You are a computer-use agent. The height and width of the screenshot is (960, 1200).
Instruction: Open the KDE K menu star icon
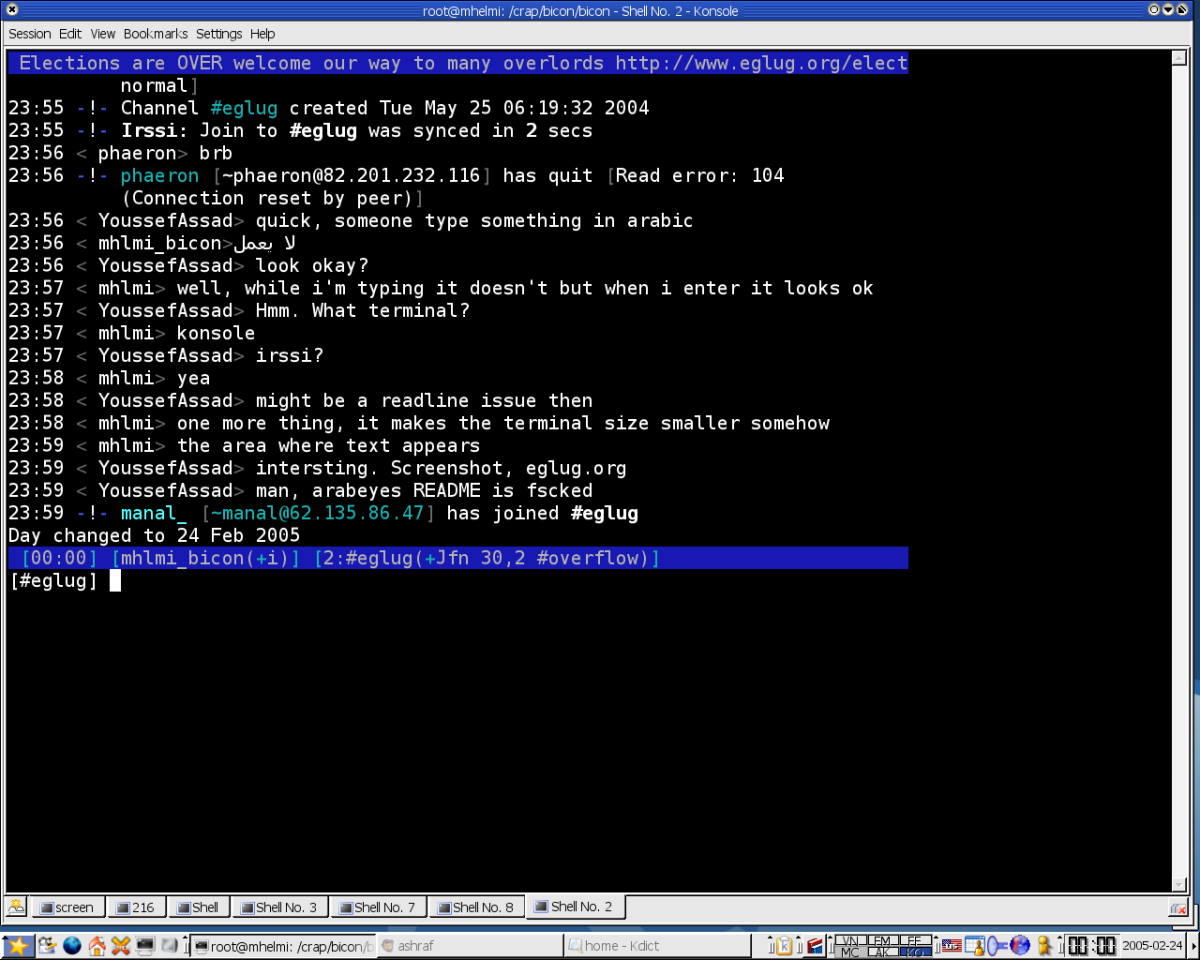click(18, 945)
